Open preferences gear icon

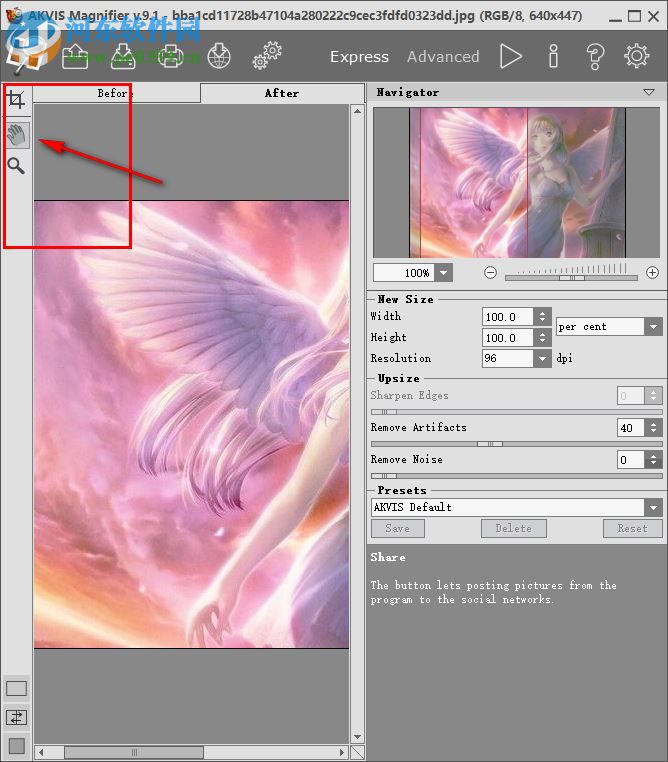[637, 56]
